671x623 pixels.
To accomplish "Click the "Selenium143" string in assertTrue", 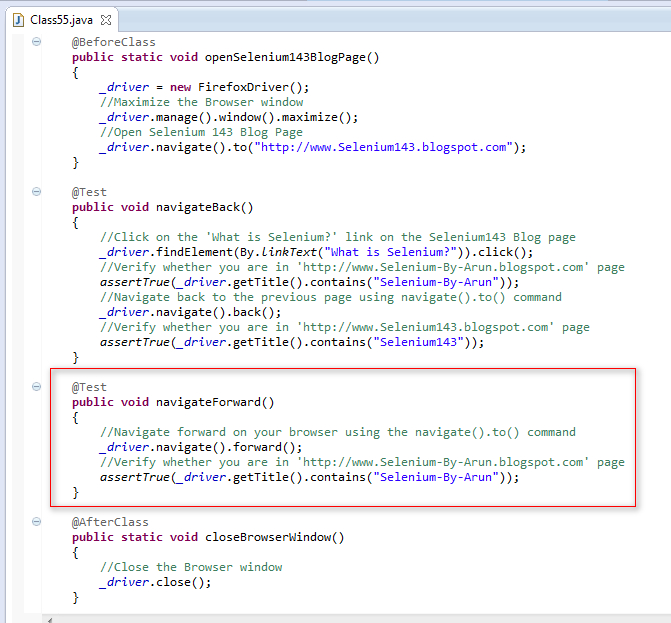I will click(419, 342).
